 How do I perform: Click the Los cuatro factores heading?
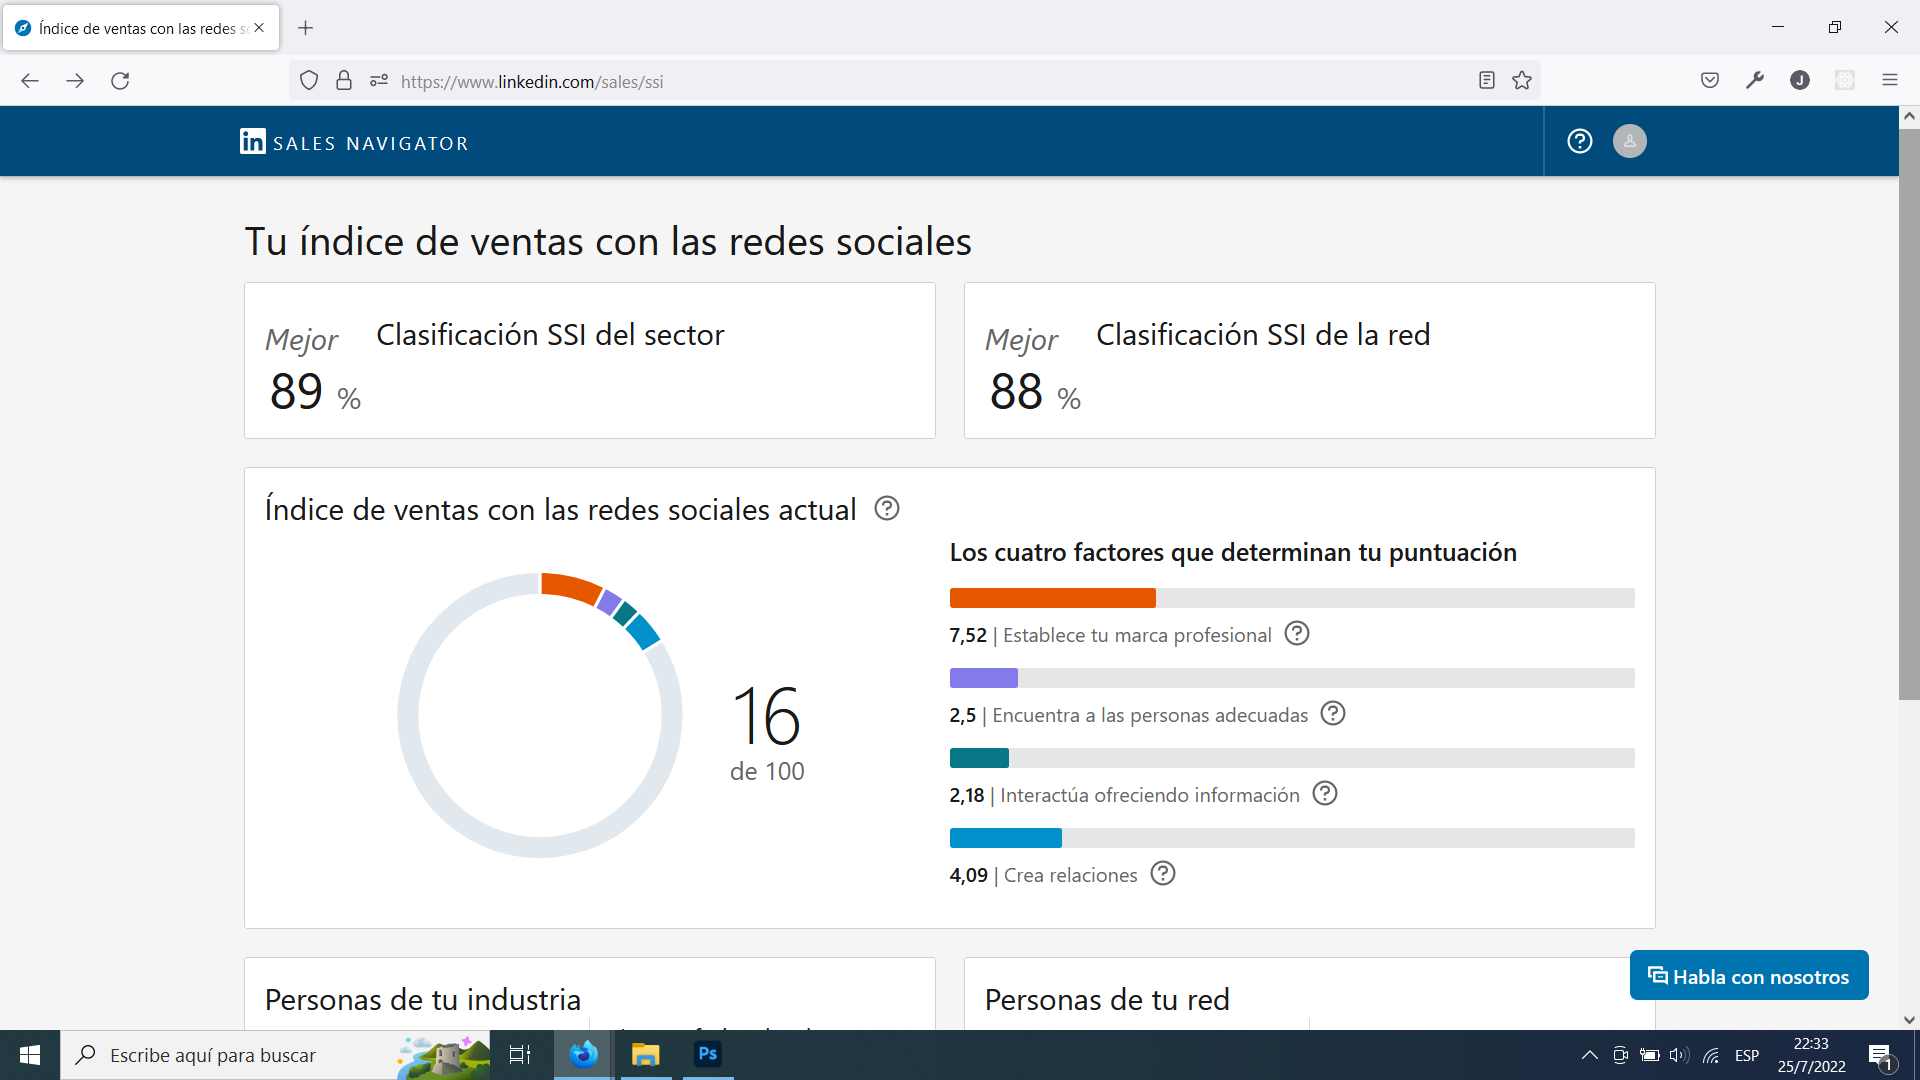point(1233,552)
